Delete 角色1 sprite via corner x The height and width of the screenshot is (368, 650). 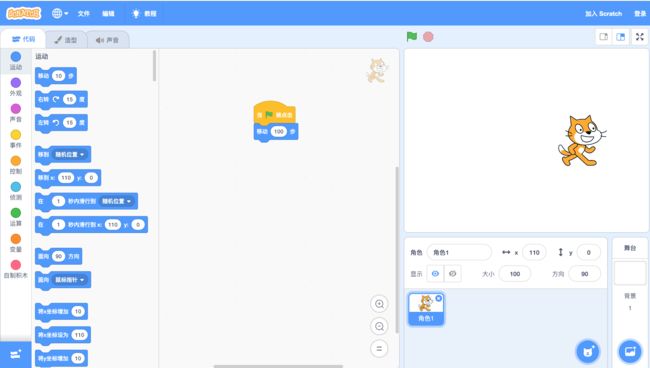pos(439,298)
